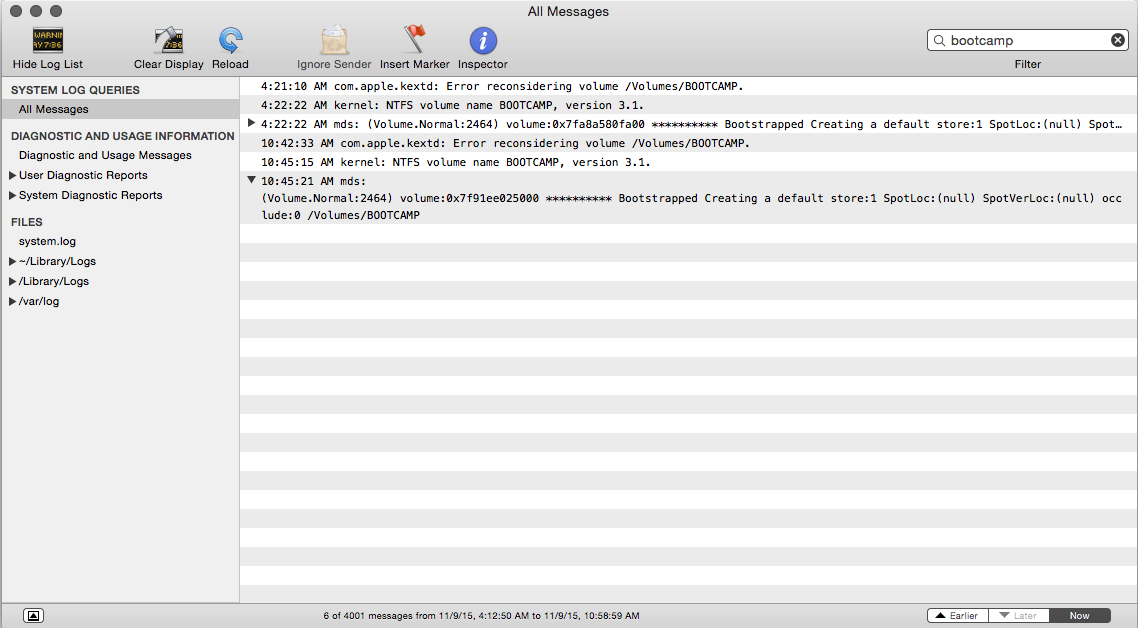Close the All Messages window
Screen dimensions: 1138x628
(16, 11)
